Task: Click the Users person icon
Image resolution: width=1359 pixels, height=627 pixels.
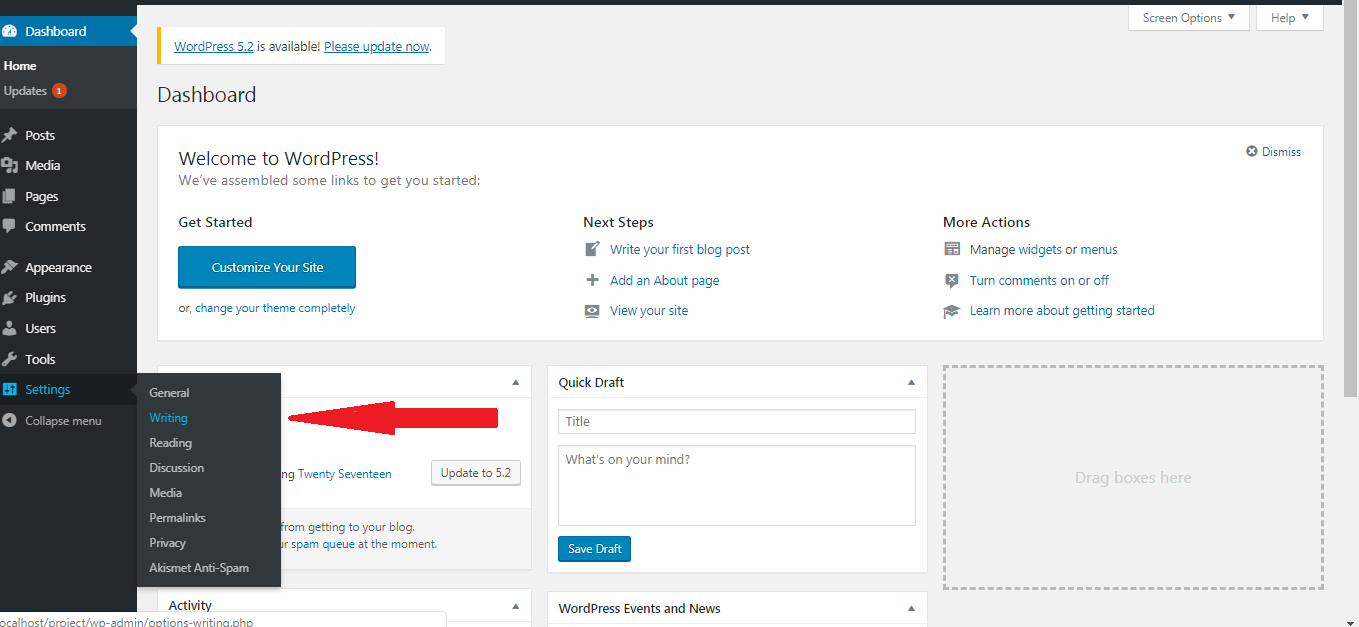Action: 9,328
